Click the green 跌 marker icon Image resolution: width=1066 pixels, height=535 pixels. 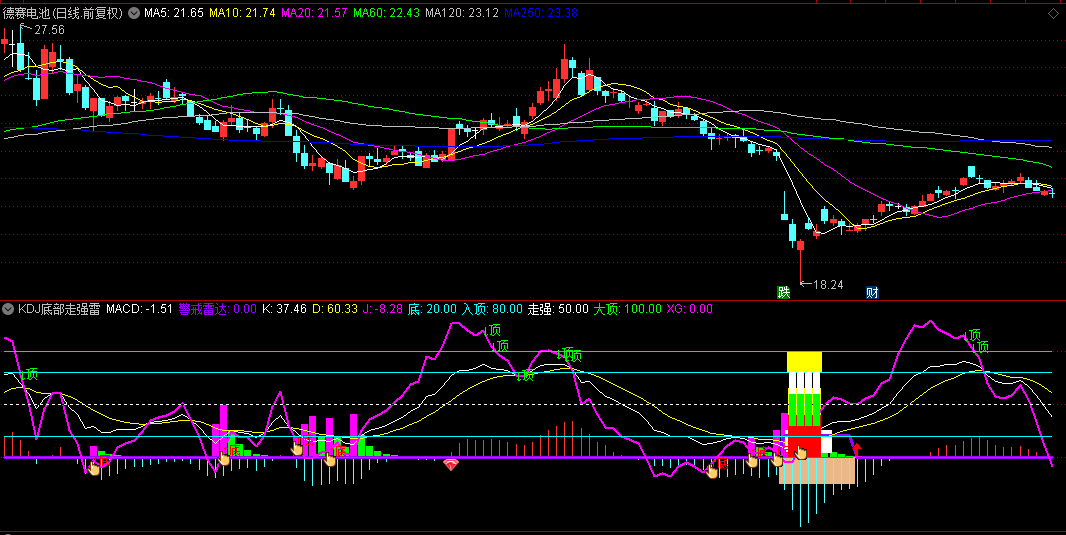784,292
